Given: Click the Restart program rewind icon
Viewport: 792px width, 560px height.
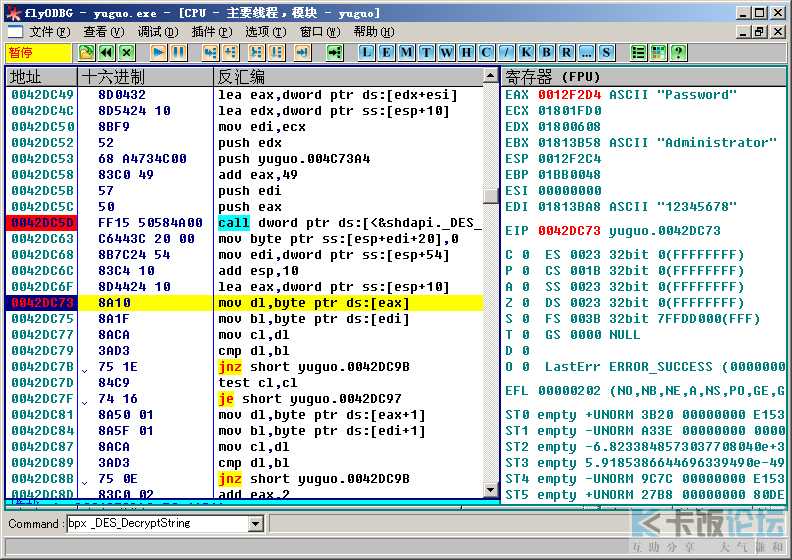Looking at the screenshot, I should tap(106, 53).
